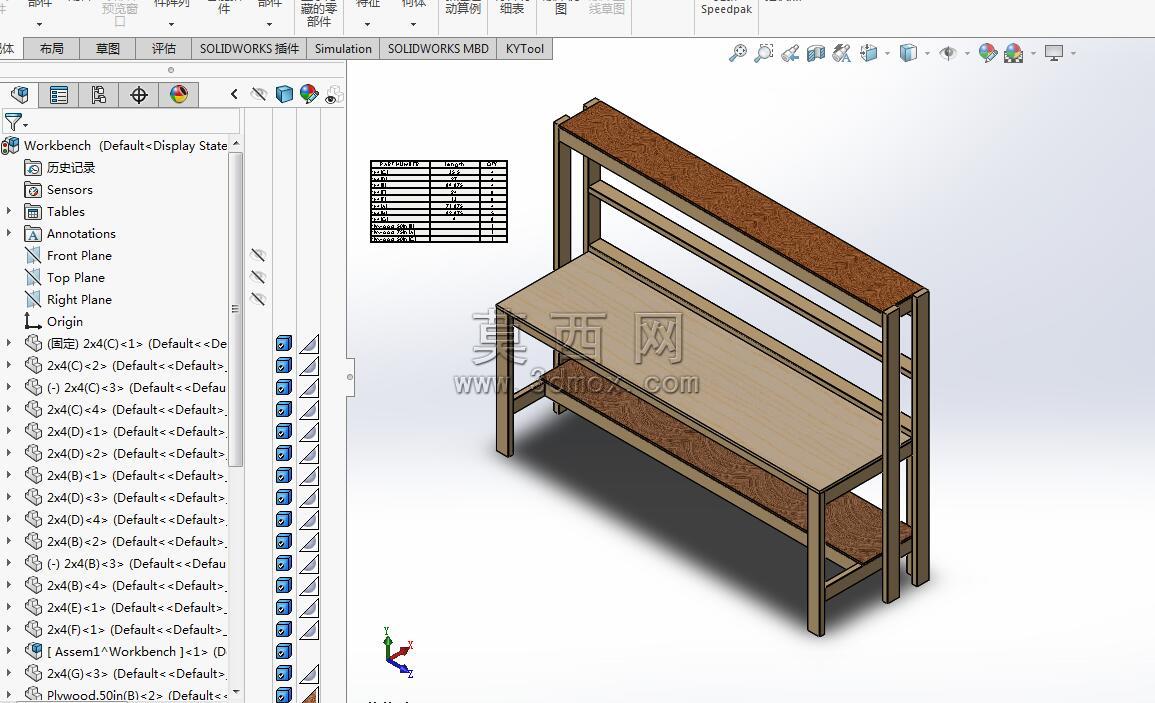The height and width of the screenshot is (703, 1155).
Task: Click the Section View icon
Action: pyautogui.click(x=815, y=53)
